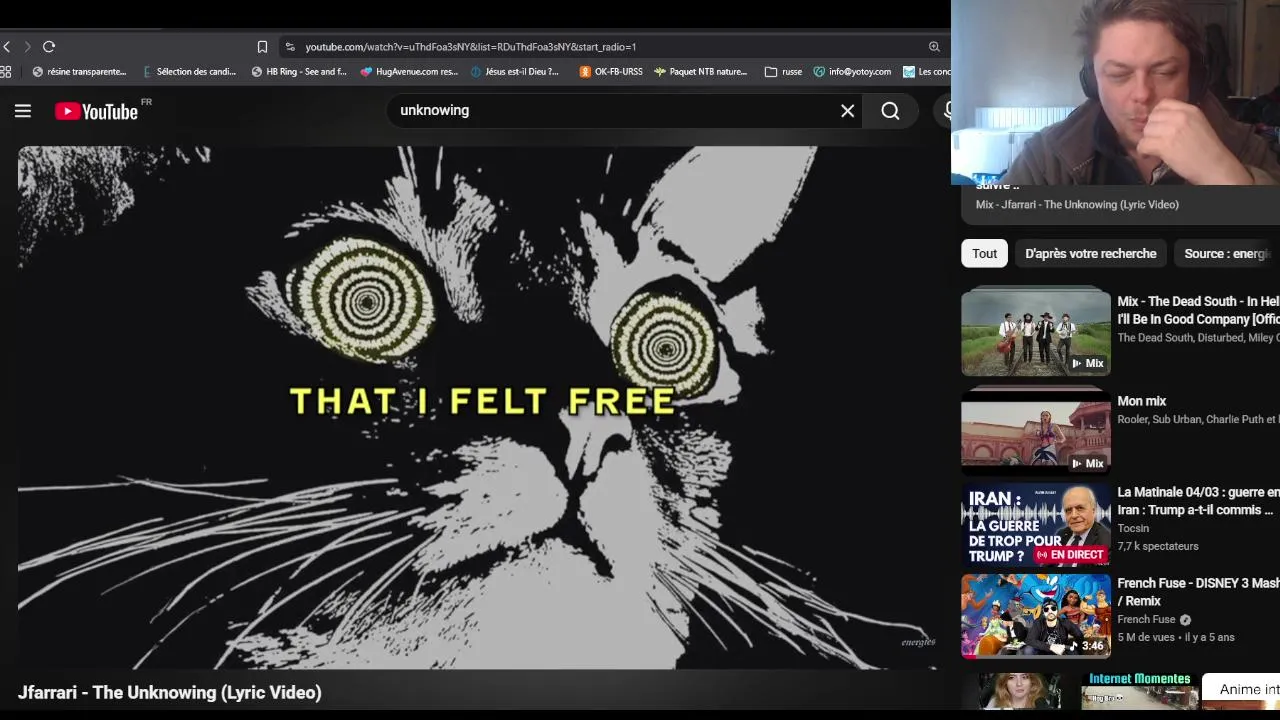
Task: Open the 'Mix - Jfarrari - The Unknowing' playlist title
Action: [1077, 204]
